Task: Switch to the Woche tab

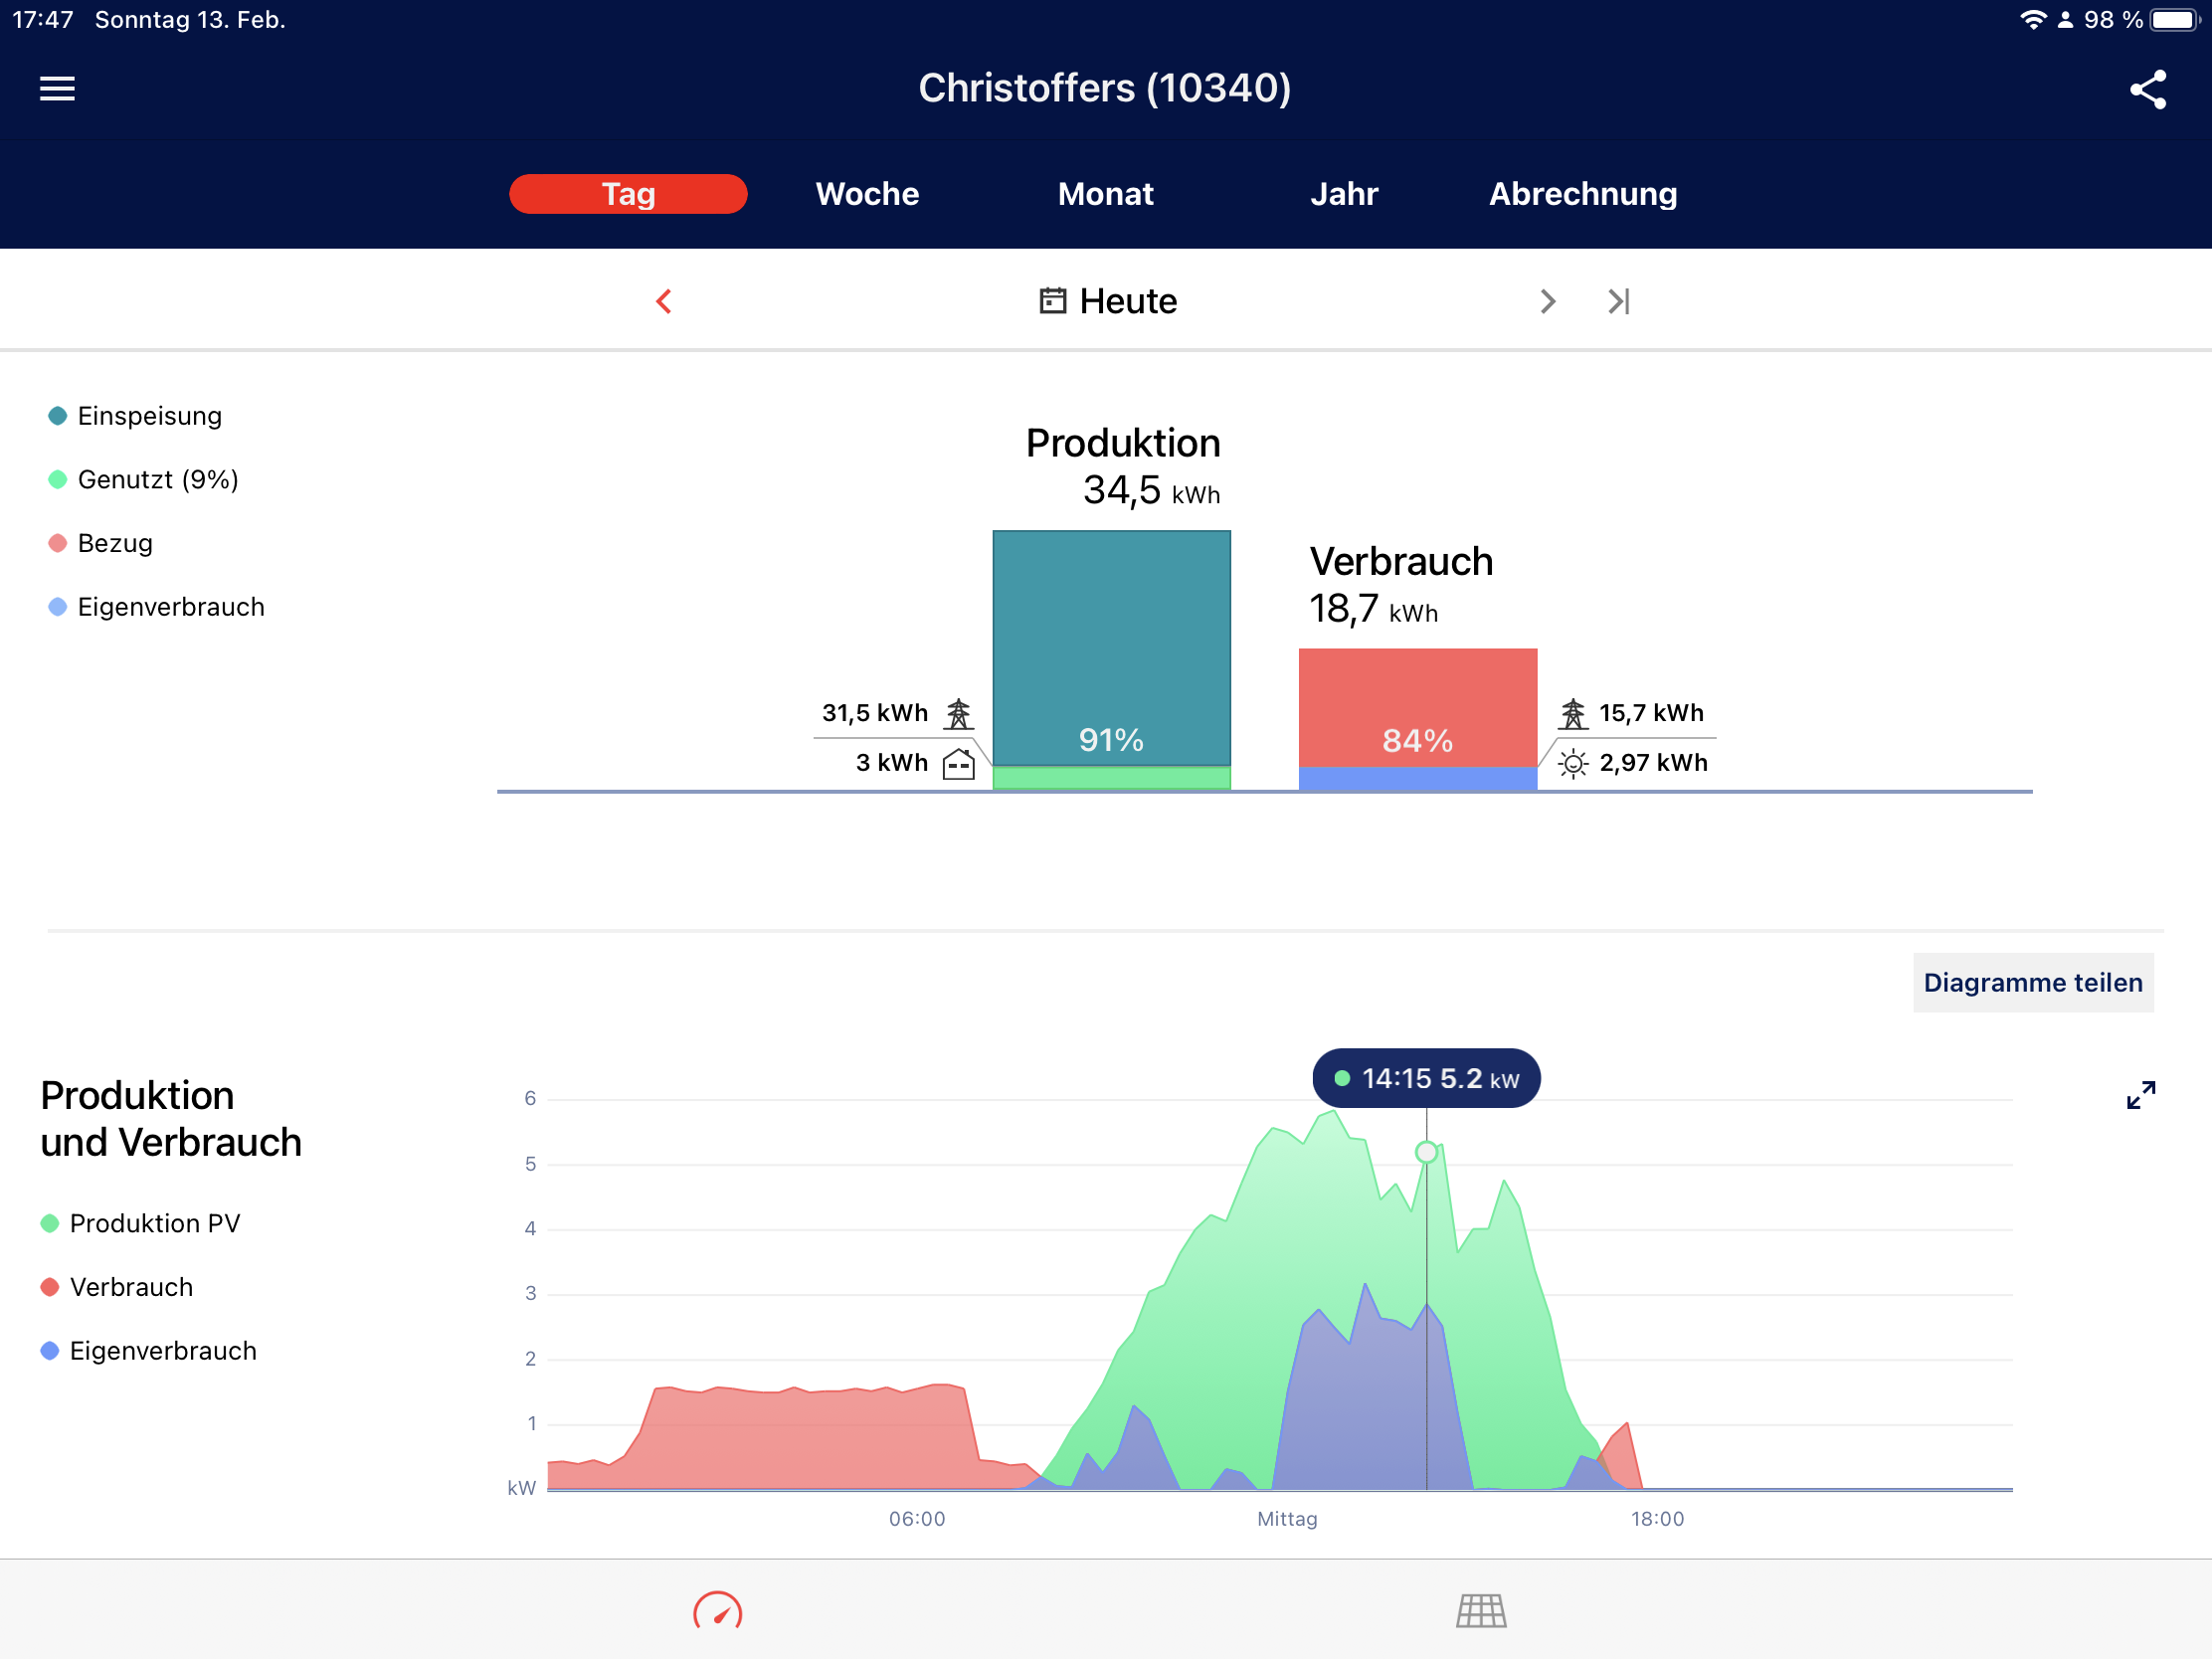Action: click(867, 194)
